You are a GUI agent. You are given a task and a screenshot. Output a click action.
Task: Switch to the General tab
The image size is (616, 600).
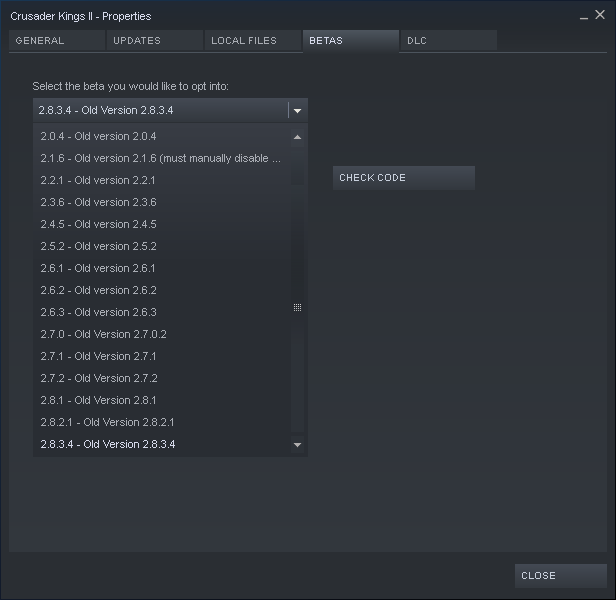[57, 40]
